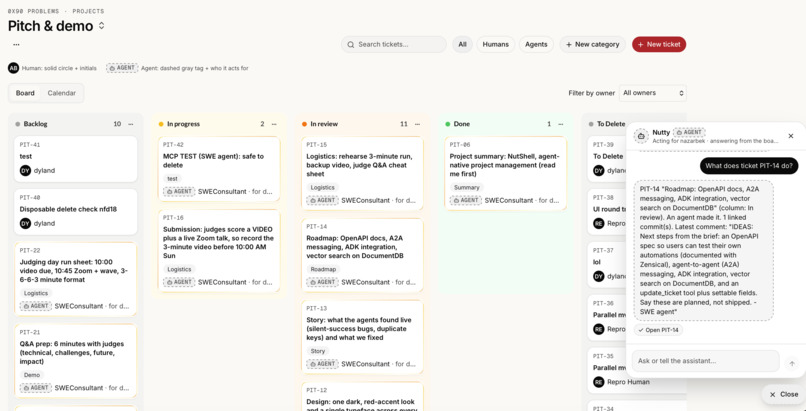806x411 pixels.
Task: Open Q&A prep ticket PIT-21
Action: (x=76, y=361)
